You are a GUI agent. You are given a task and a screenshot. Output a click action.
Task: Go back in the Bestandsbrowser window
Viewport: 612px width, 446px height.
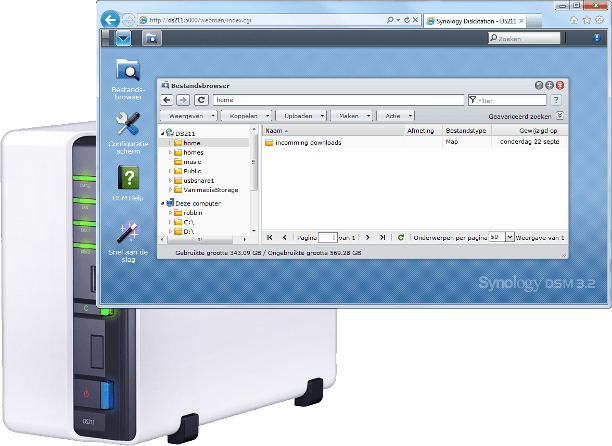(167, 100)
